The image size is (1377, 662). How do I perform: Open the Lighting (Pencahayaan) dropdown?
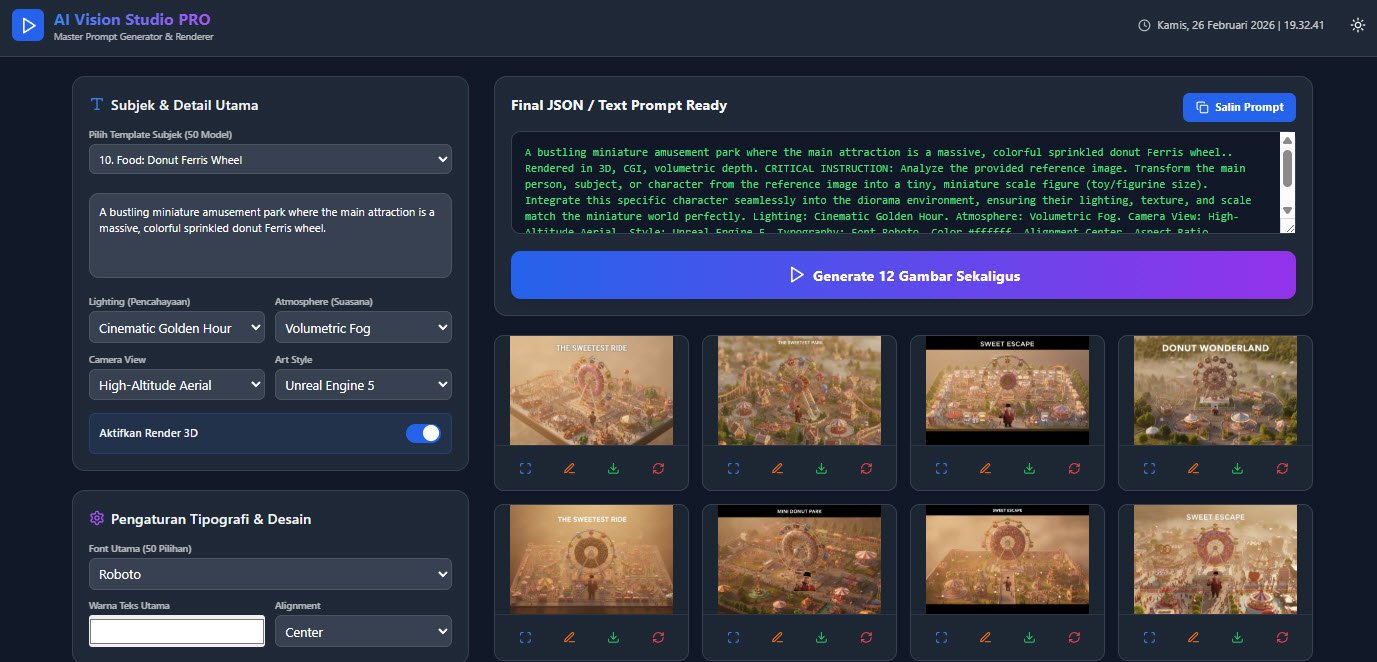click(177, 328)
